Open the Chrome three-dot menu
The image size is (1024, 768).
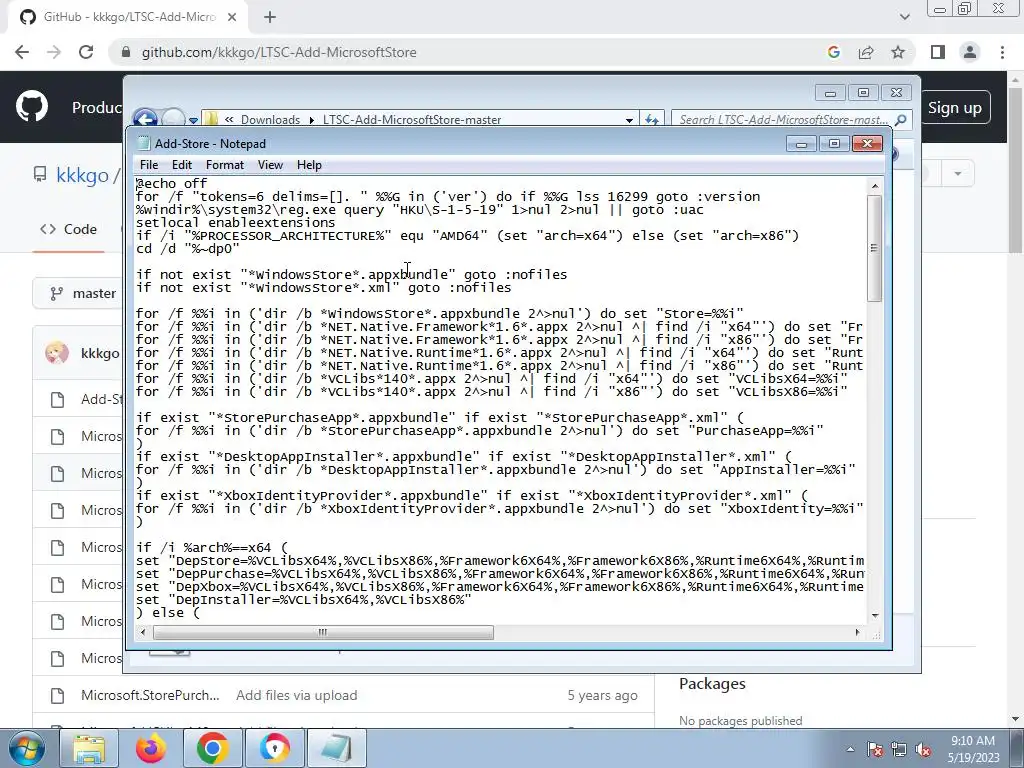[1002, 52]
